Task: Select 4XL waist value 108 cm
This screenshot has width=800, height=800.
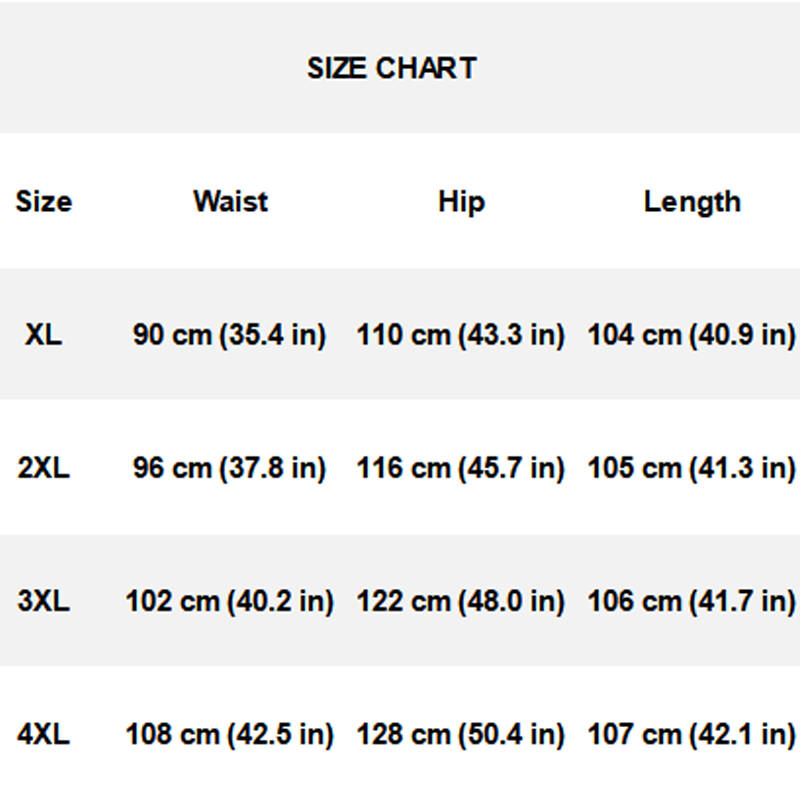Action: coord(230,735)
